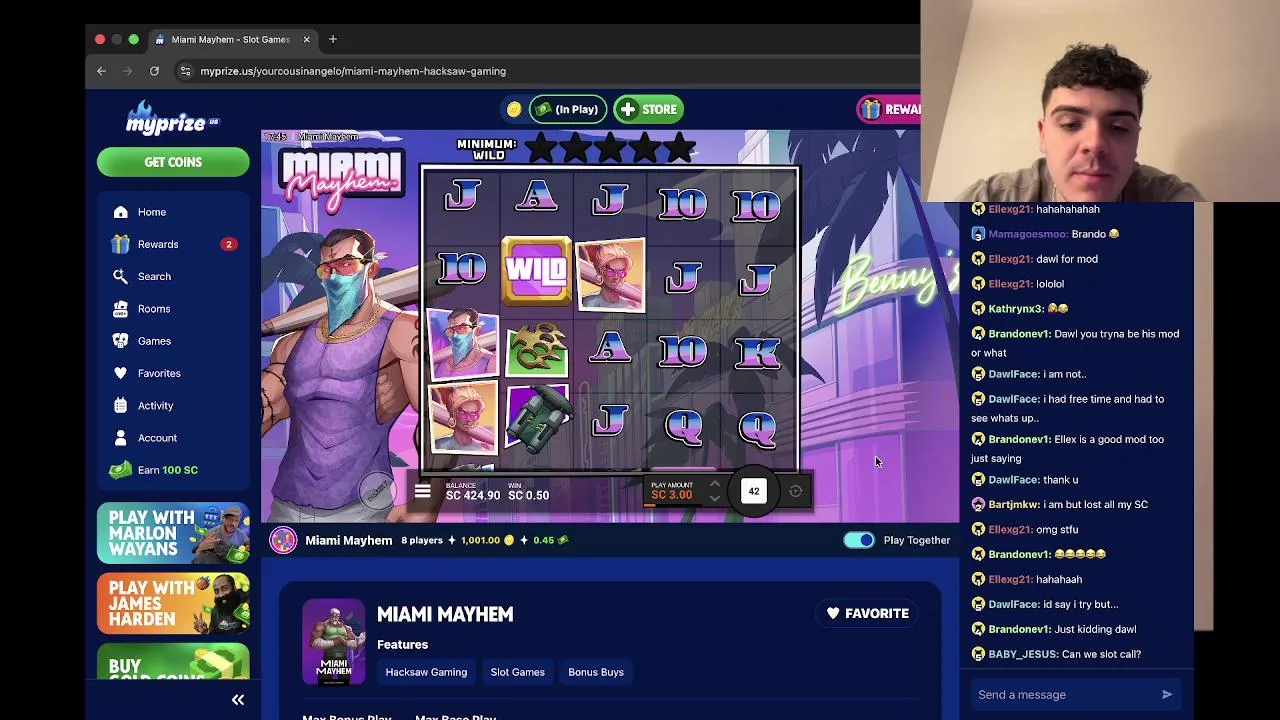Click the myprize logo
Screen dimensions: 1280x720
coord(172,118)
